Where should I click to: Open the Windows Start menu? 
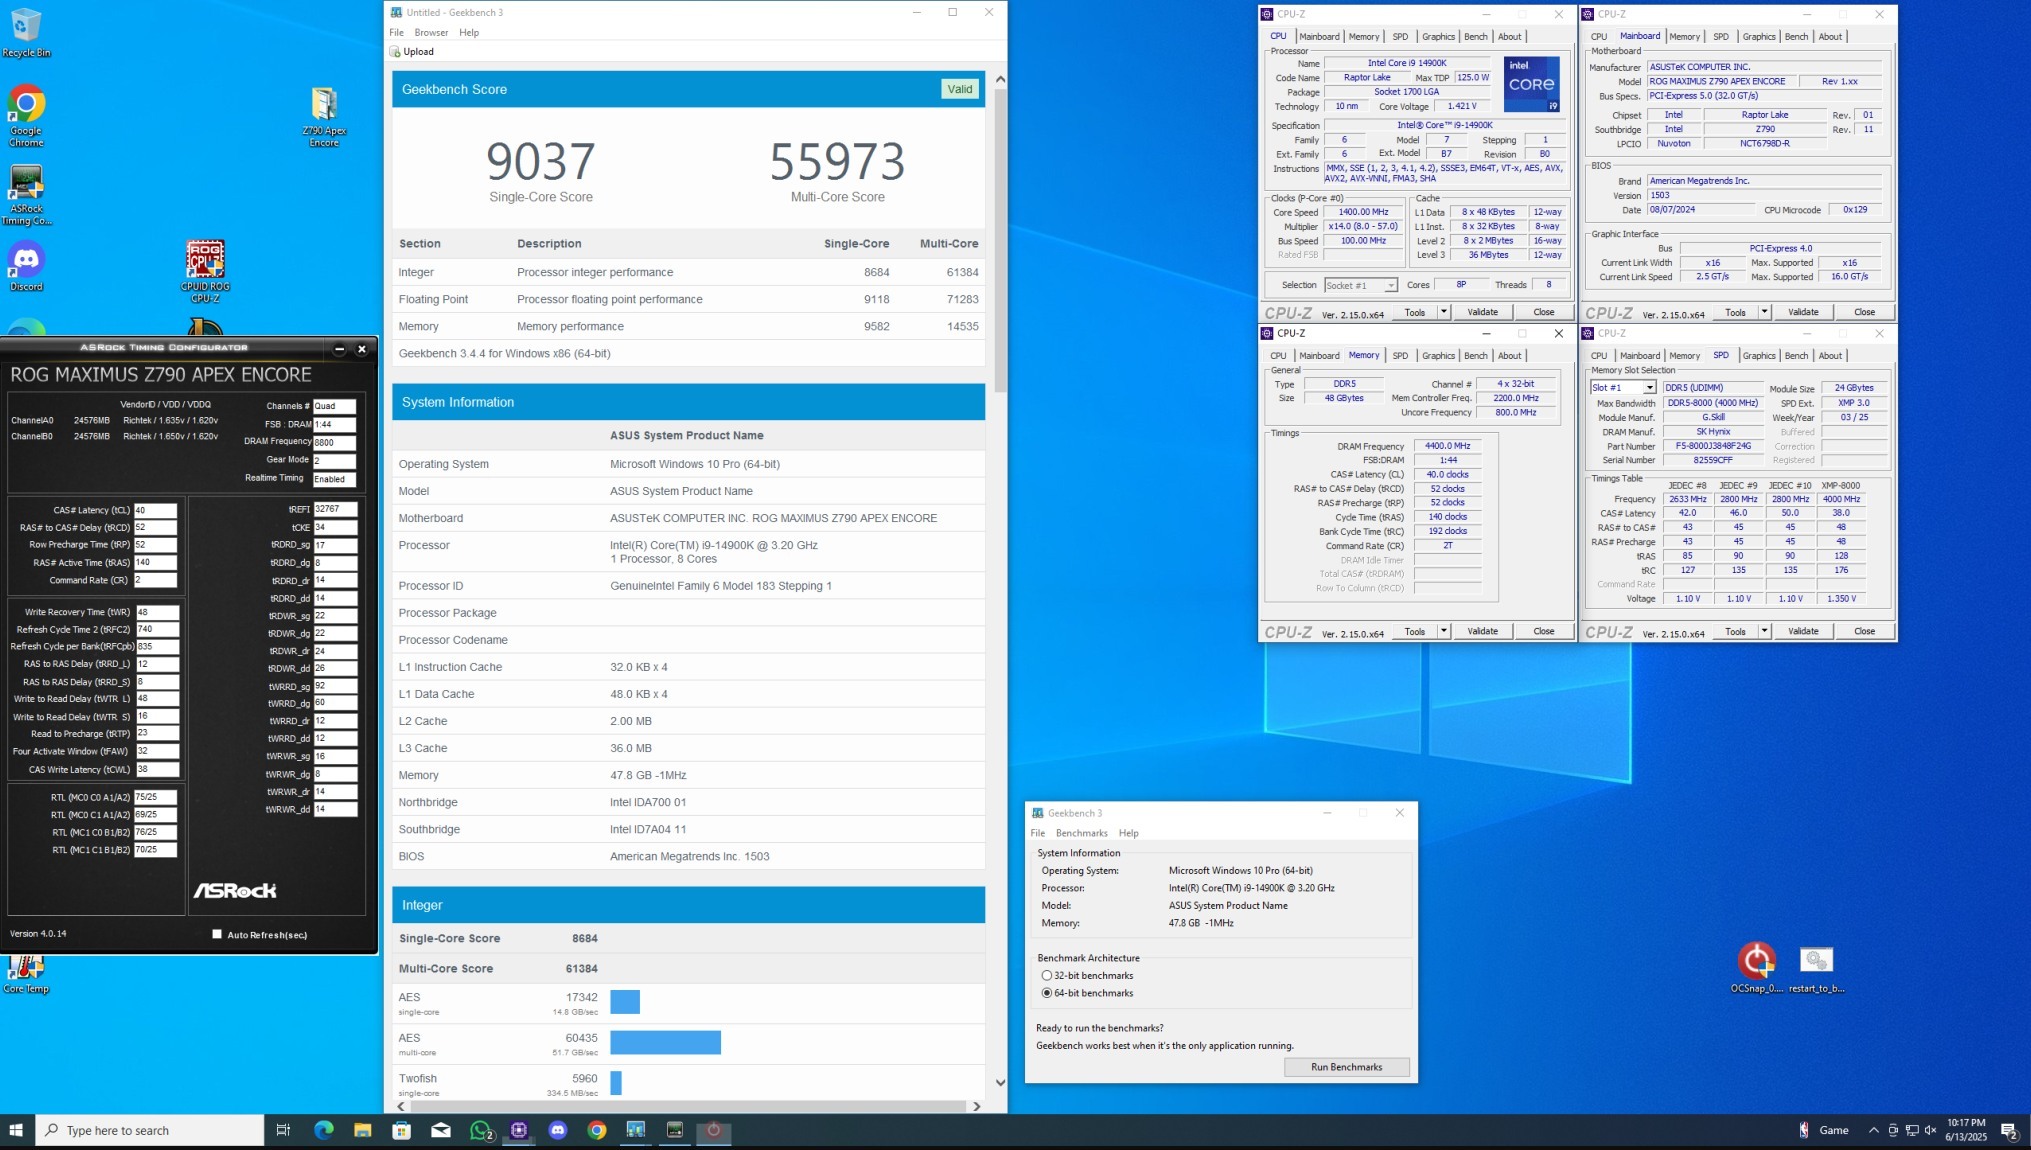click(x=16, y=1131)
